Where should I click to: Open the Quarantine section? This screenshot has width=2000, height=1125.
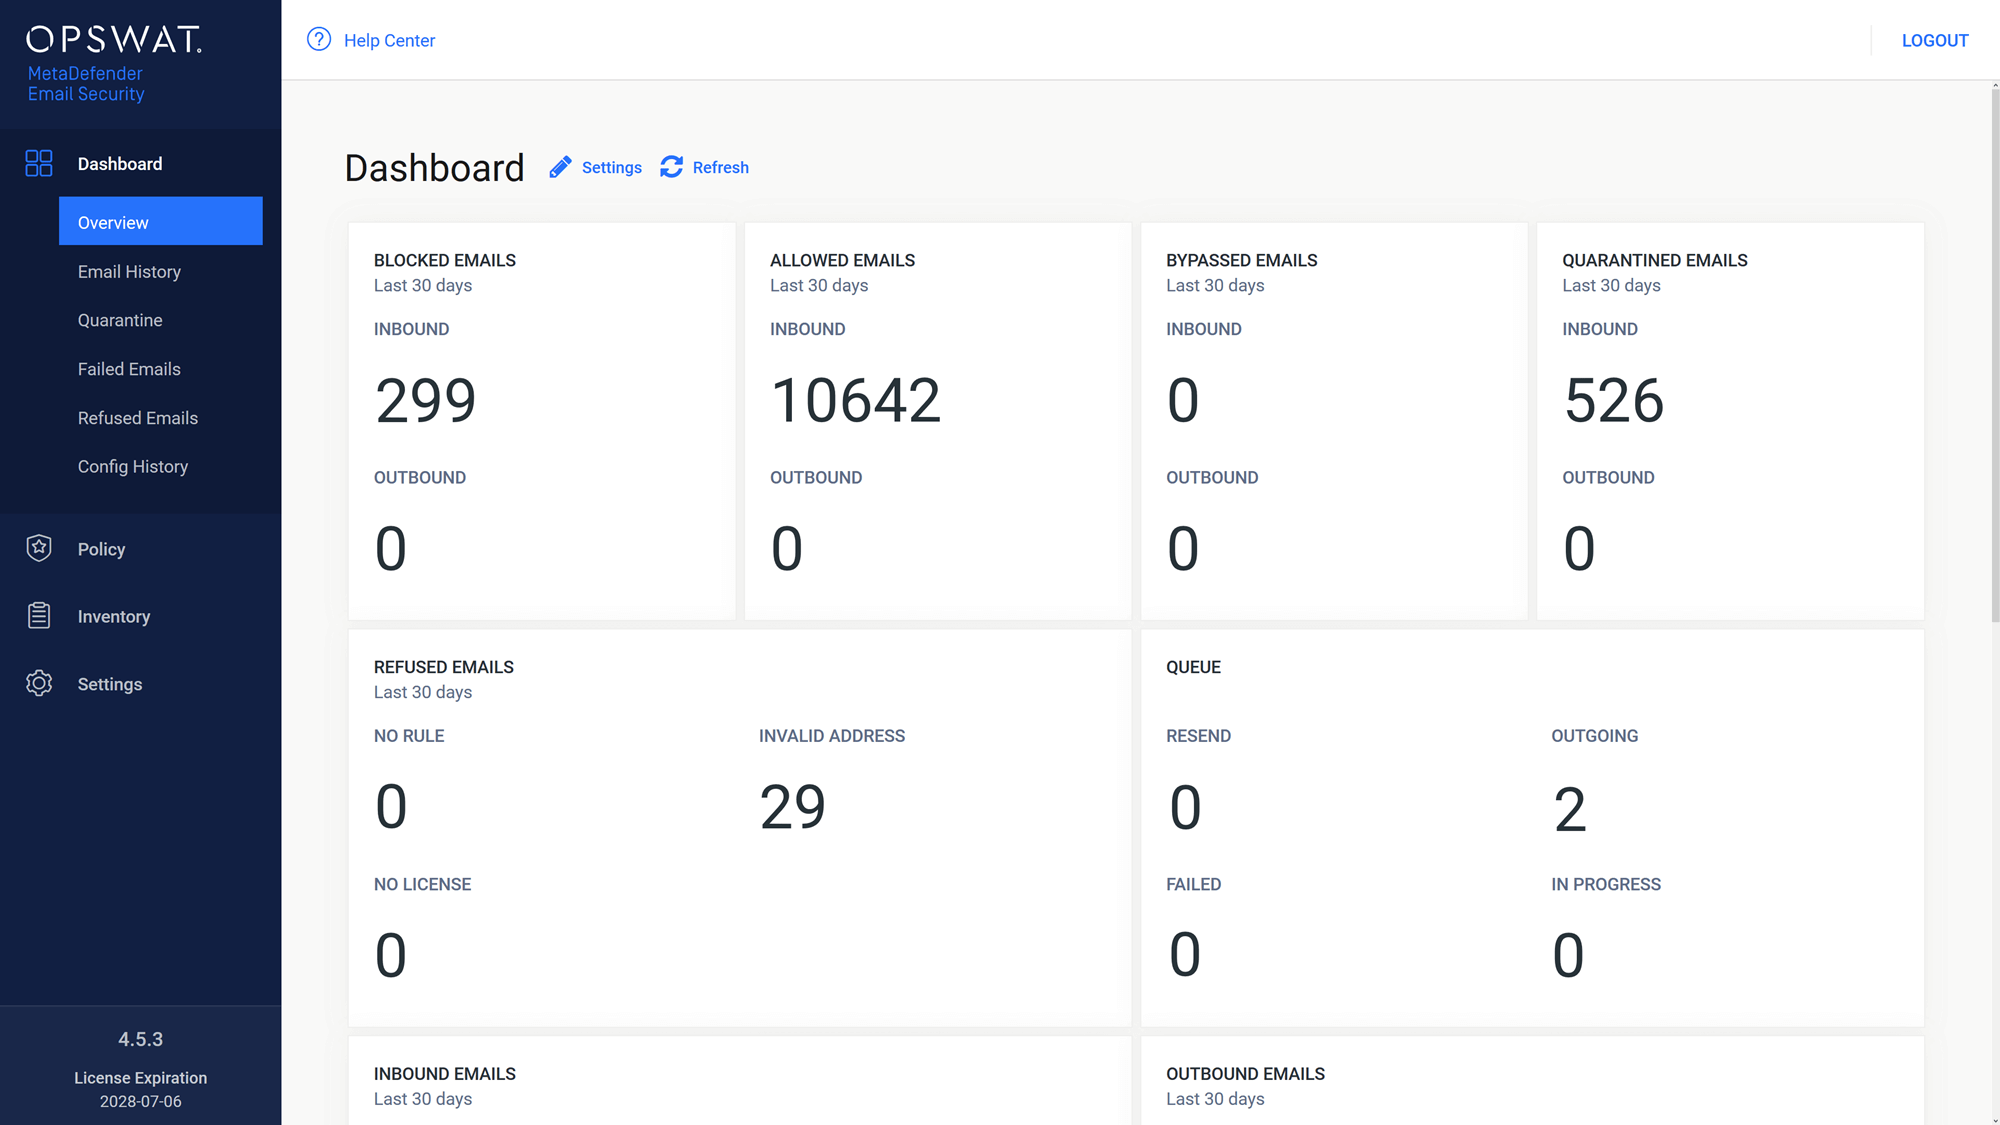(120, 320)
